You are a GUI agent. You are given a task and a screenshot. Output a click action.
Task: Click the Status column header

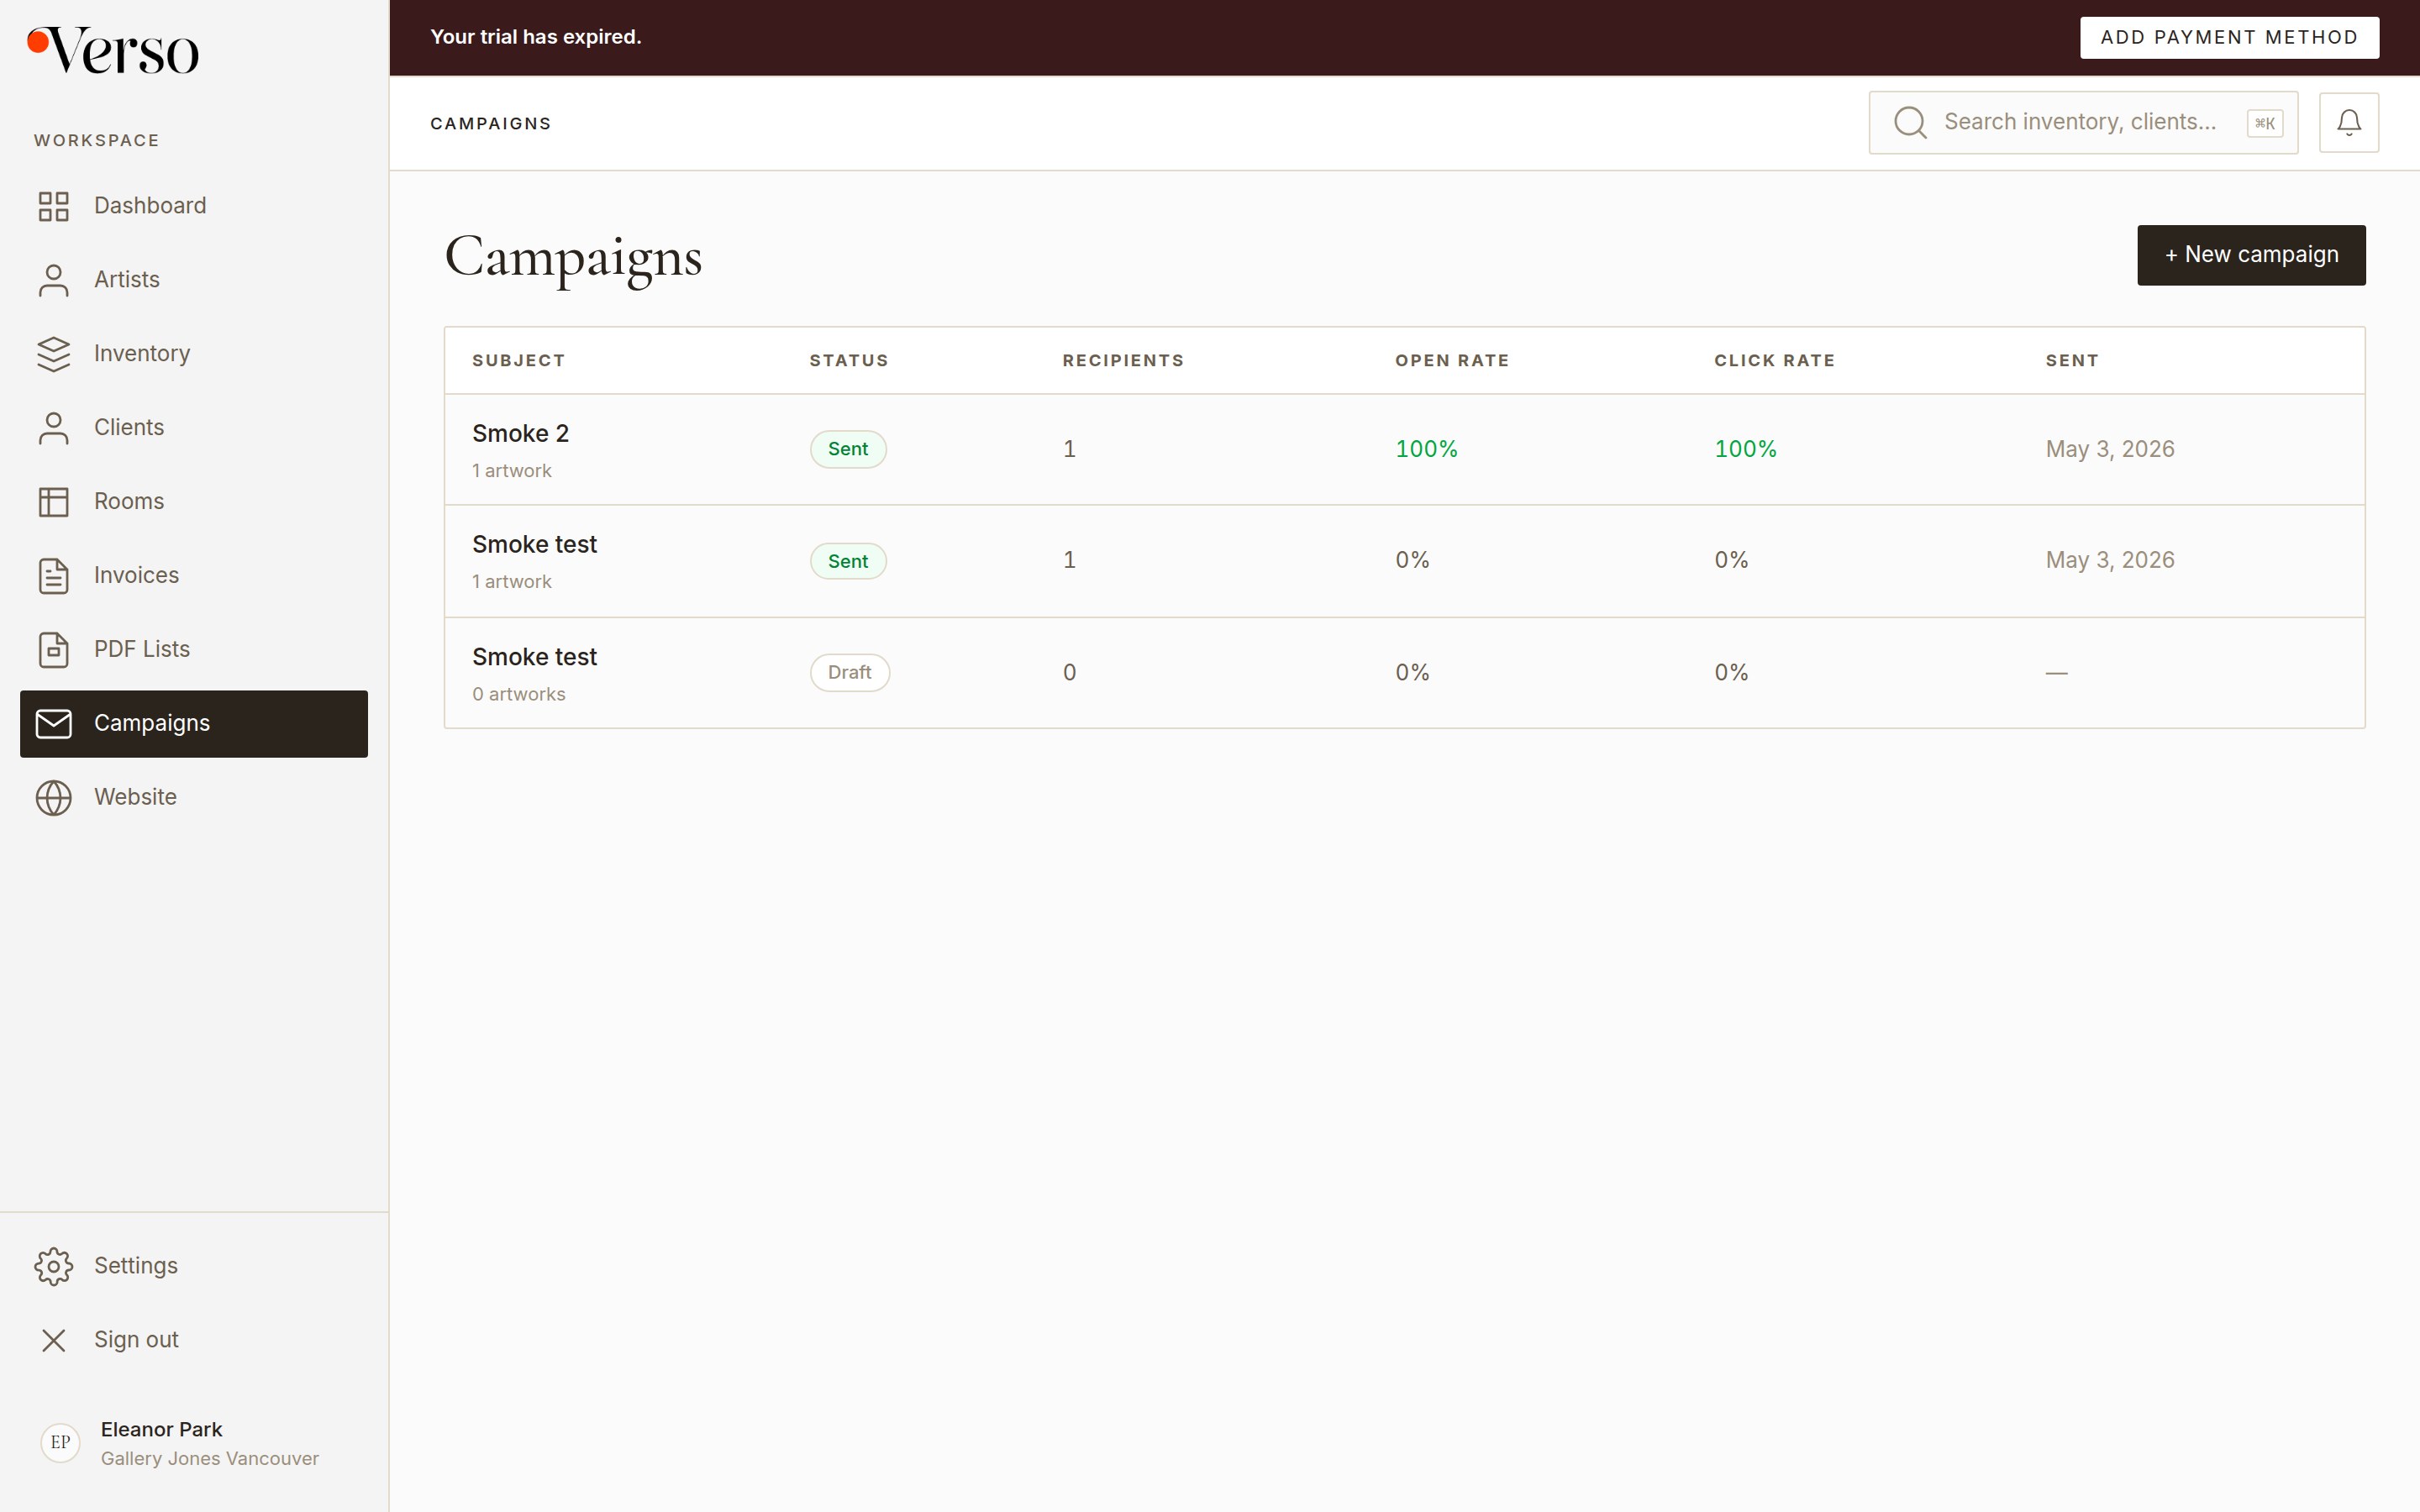coord(848,361)
